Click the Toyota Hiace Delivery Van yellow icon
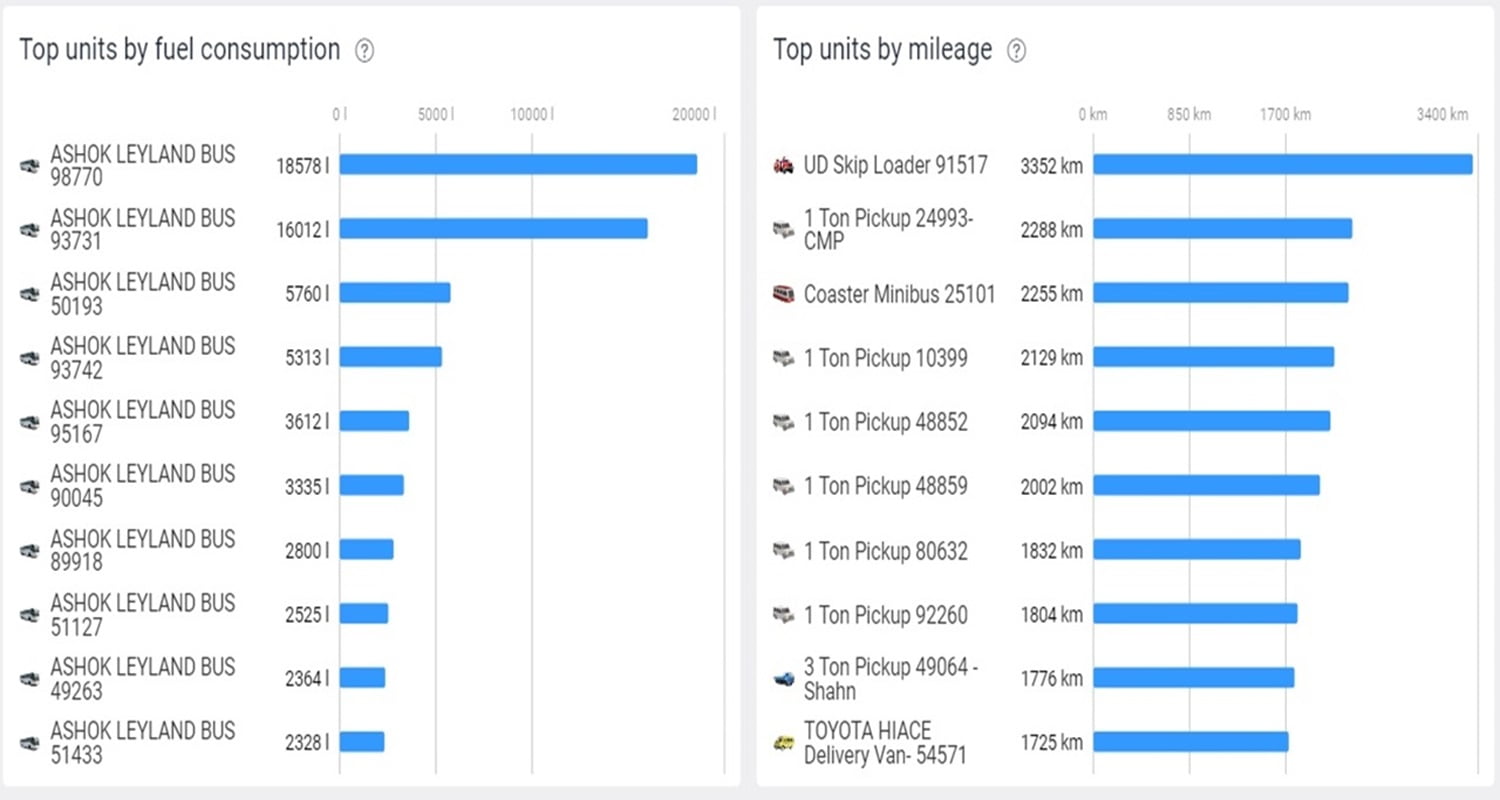Viewport: 1500px width, 800px height. click(x=784, y=742)
